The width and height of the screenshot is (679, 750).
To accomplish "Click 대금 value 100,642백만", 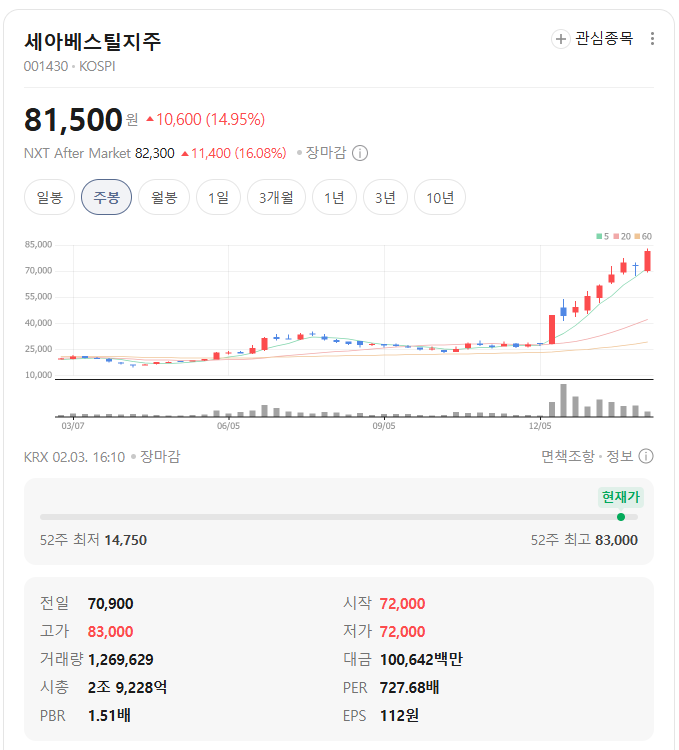I will (421, 660).
